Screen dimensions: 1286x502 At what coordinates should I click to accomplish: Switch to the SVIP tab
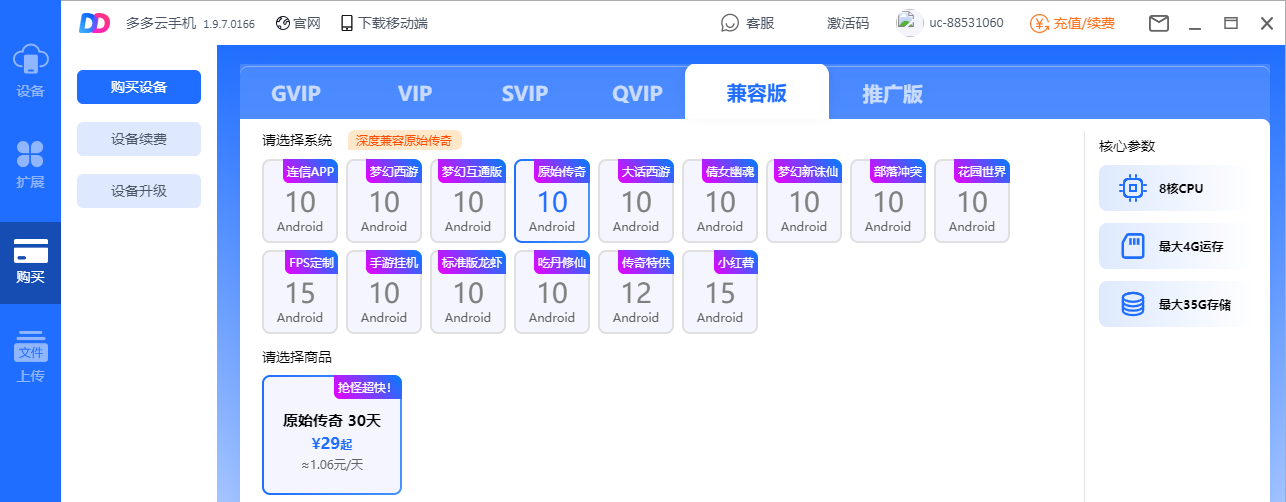[525, 94]
